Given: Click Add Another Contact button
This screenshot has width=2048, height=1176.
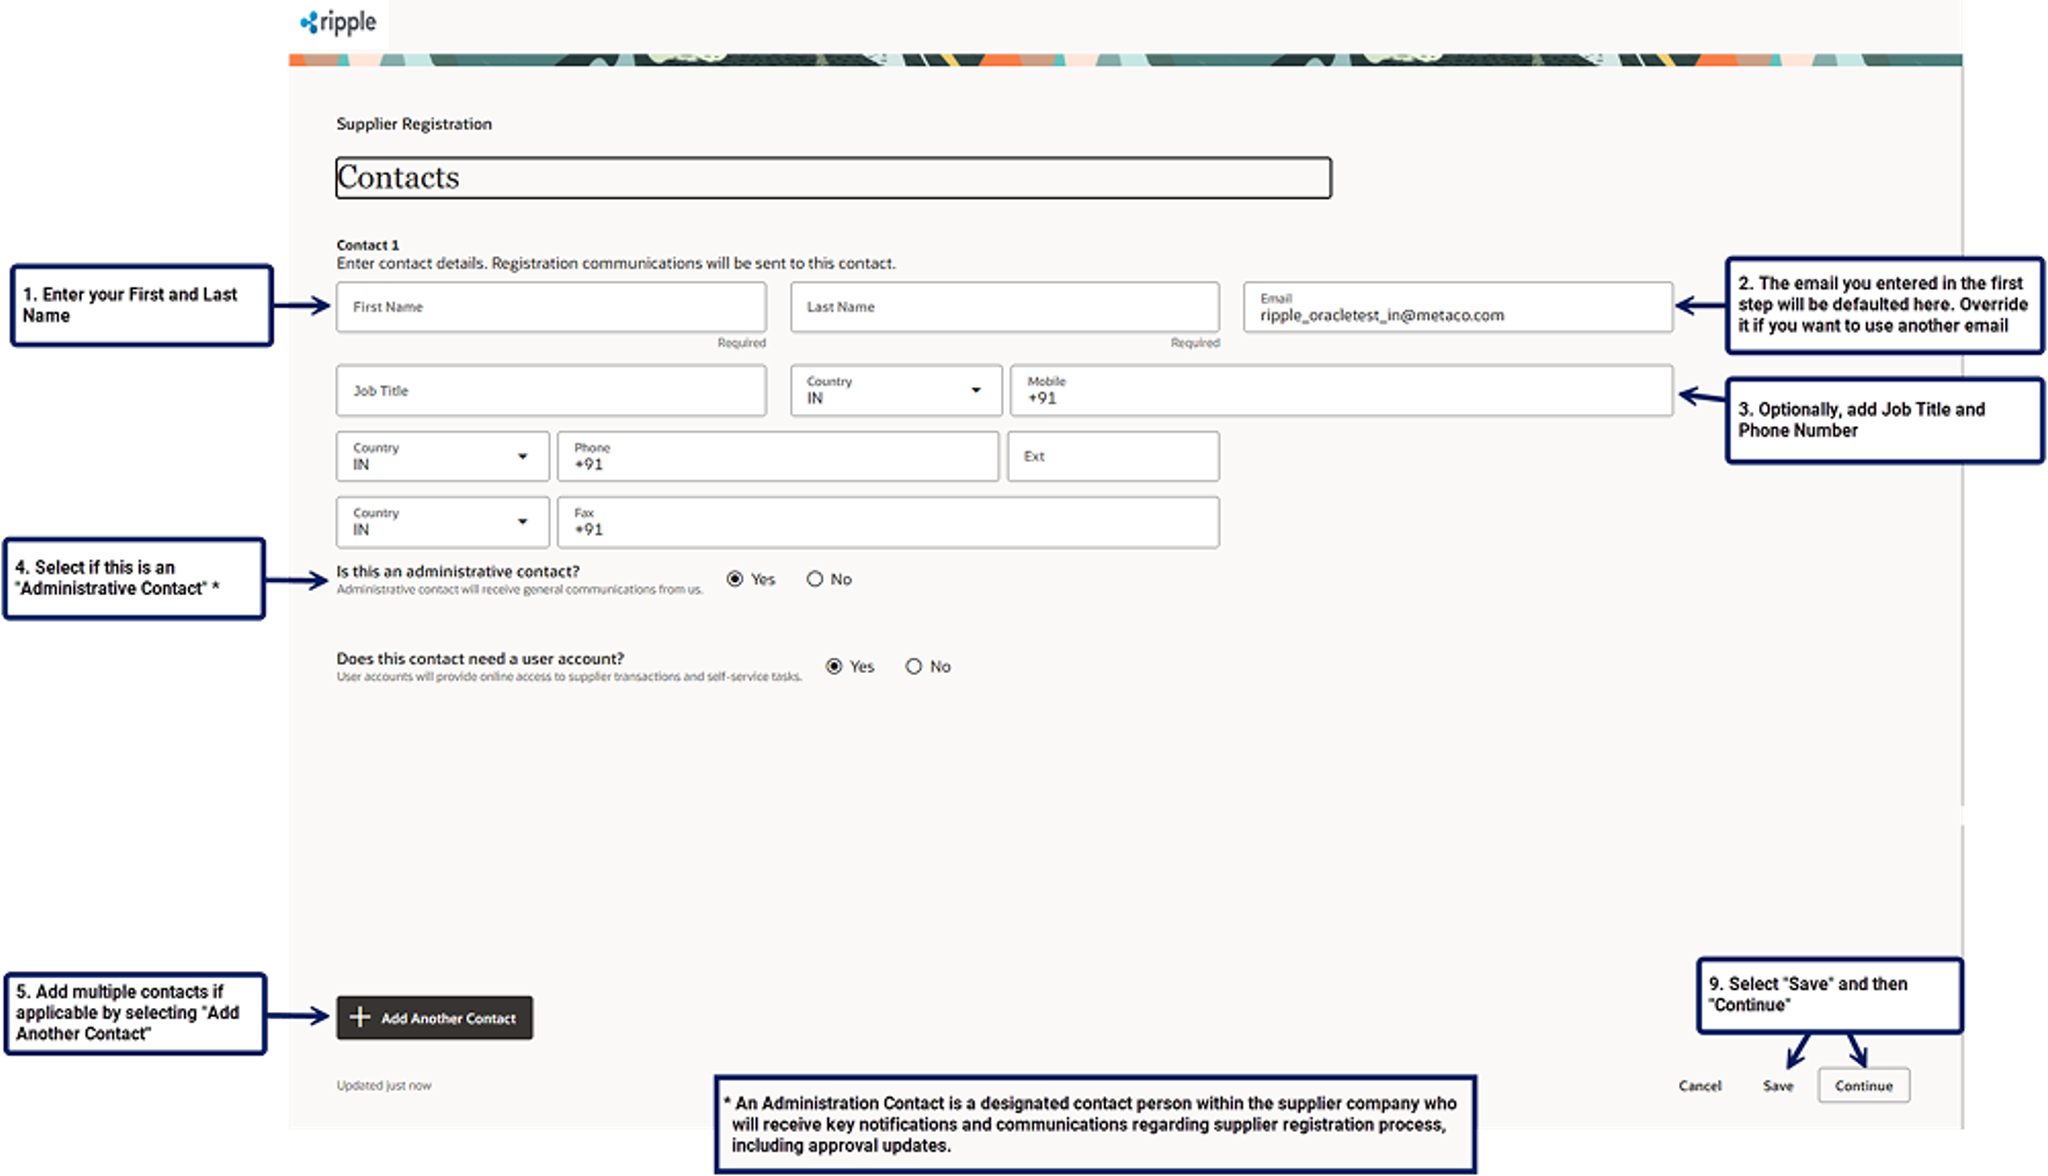Looking at the screenshot, I should [434, 1018].
